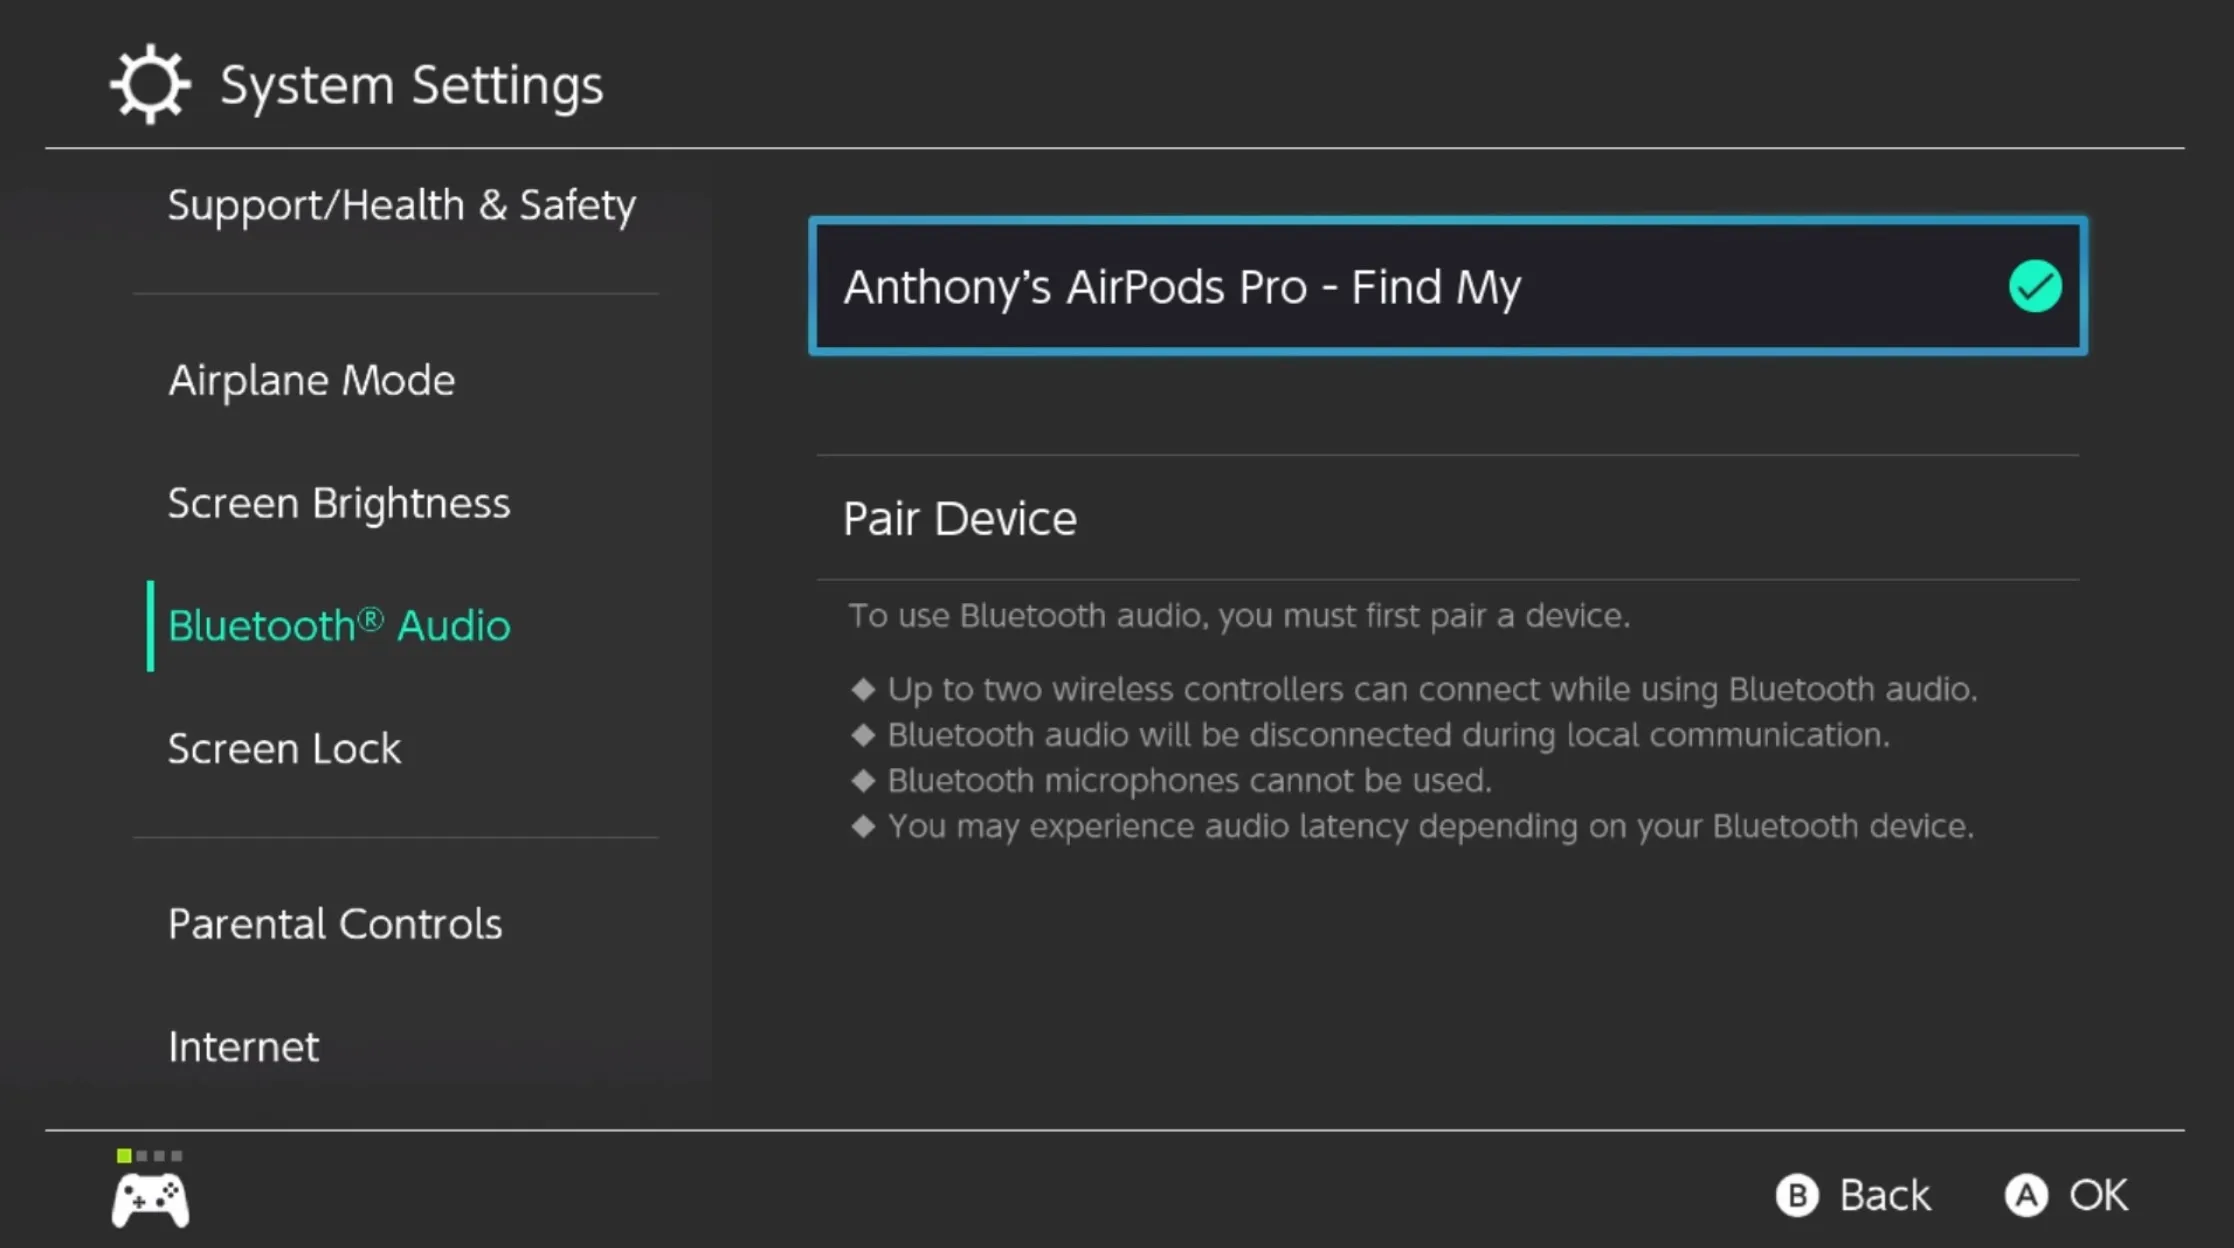
Task: Click the green player indicator light
Action: coord(124,1156)
